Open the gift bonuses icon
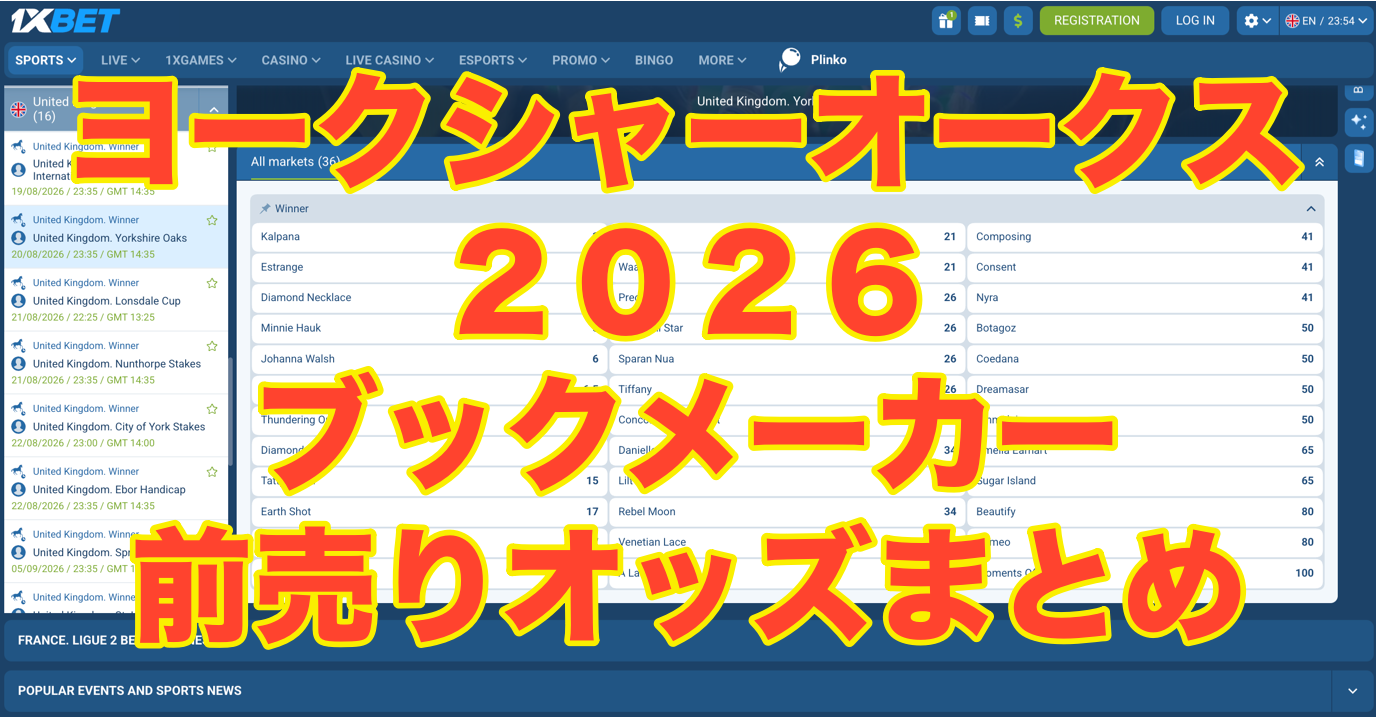The image size is (1376, 717). tap(946, 20)
